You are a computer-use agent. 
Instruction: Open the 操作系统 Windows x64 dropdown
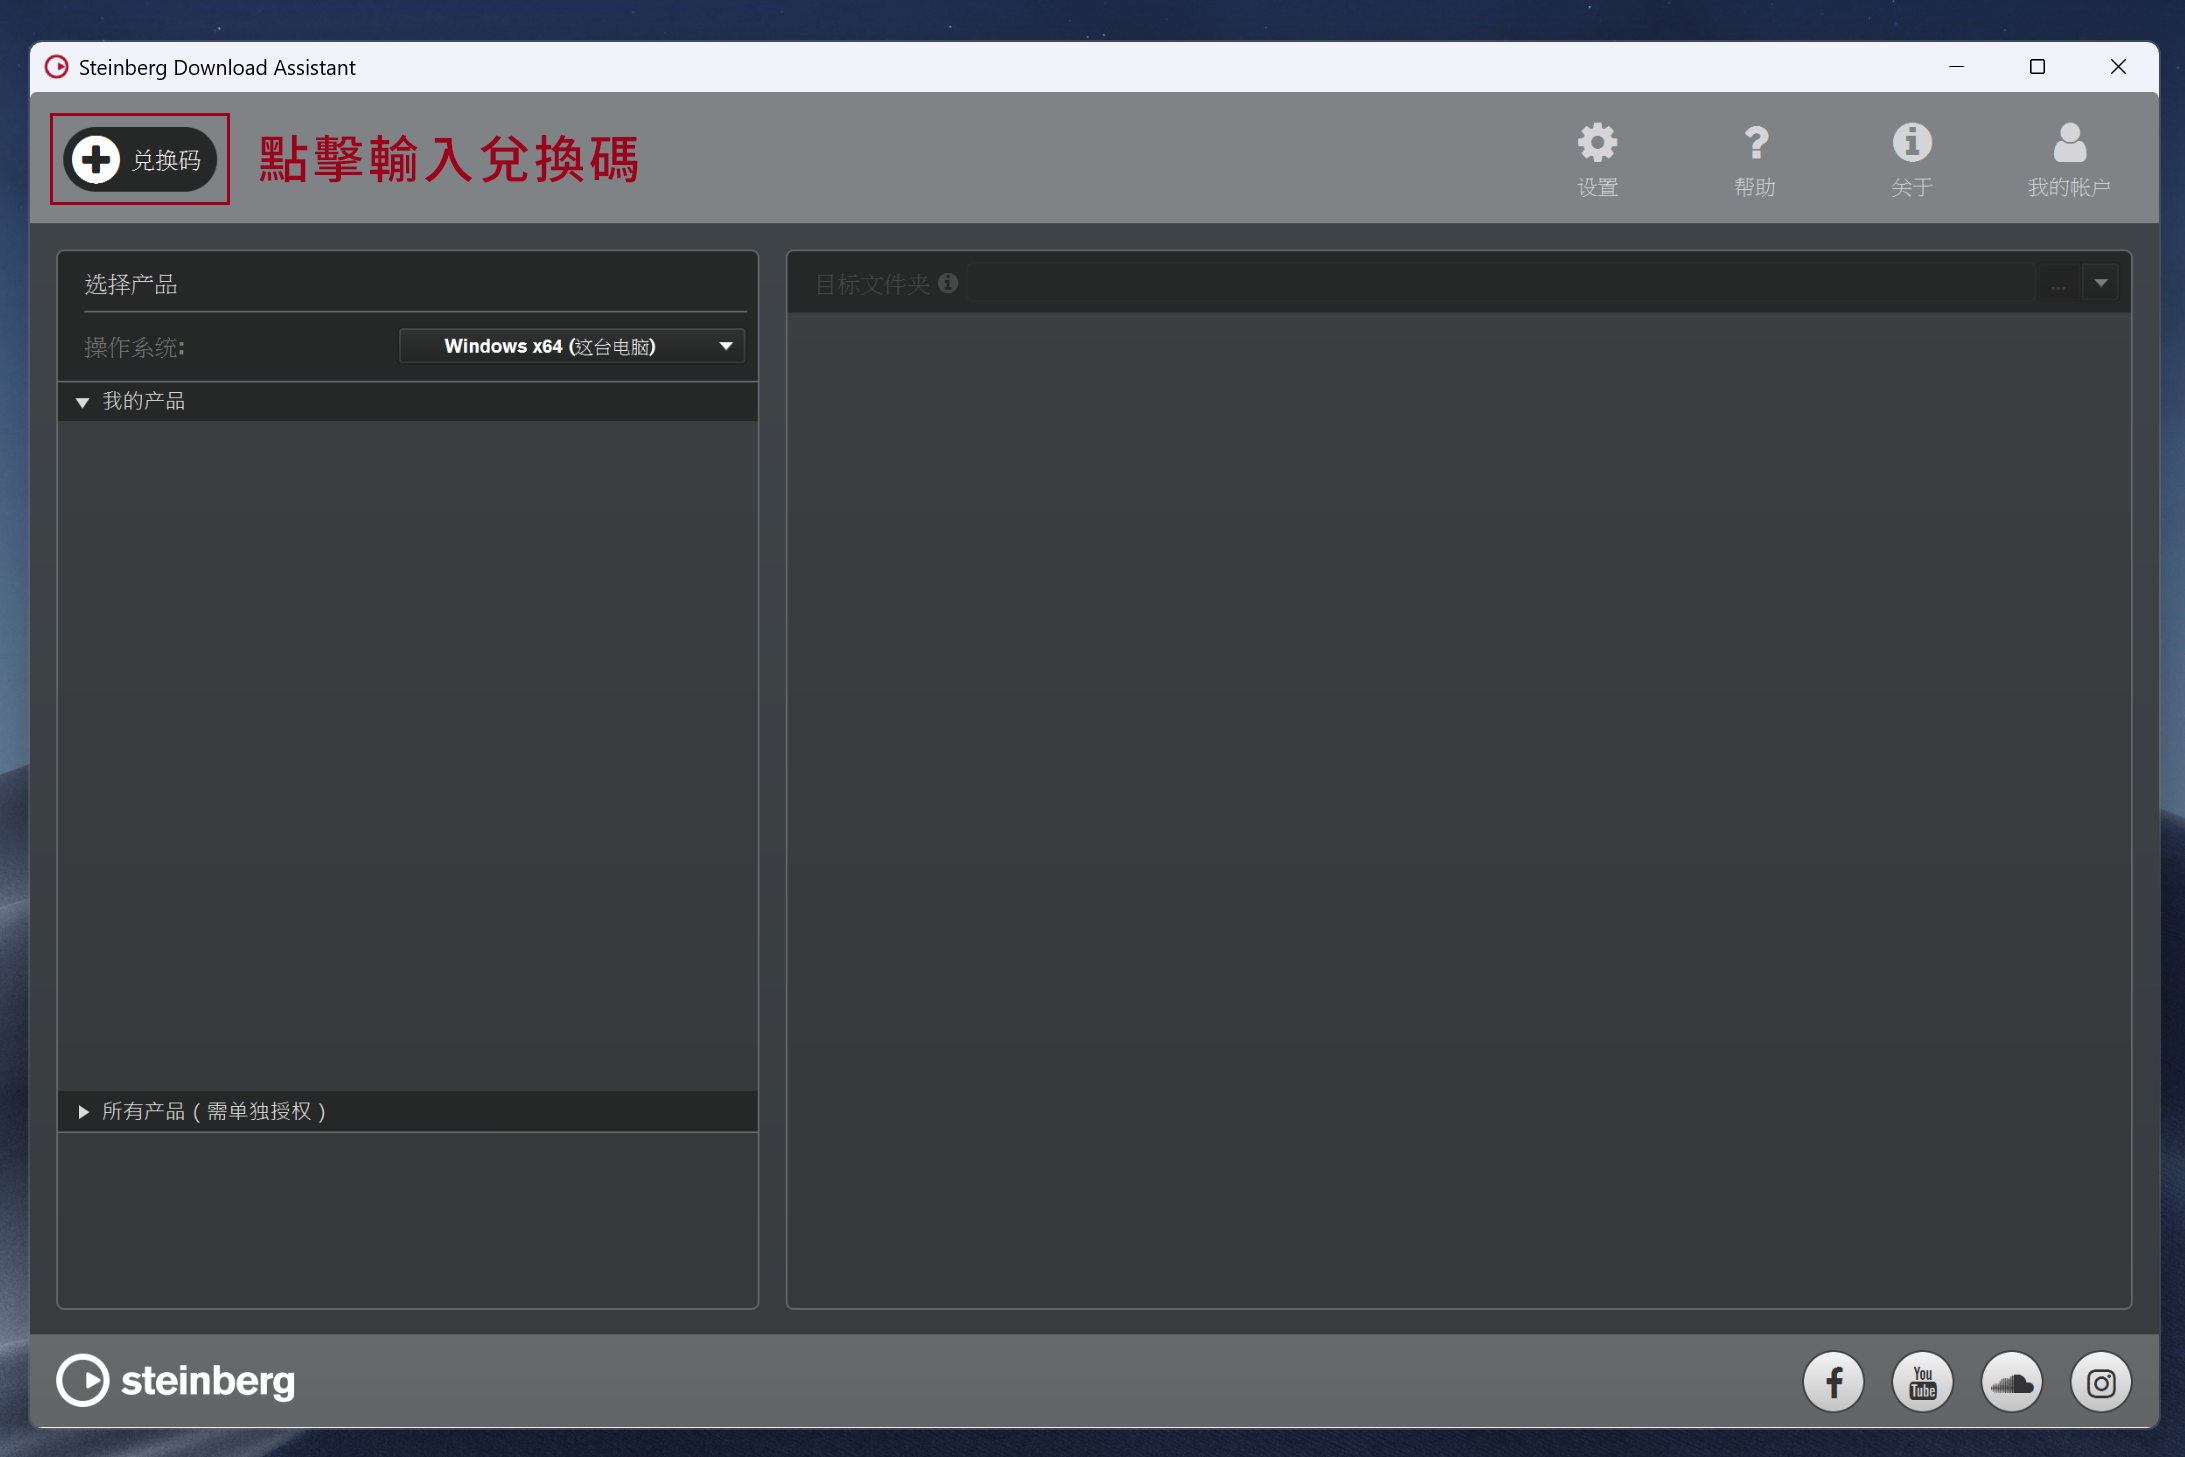click(x=572, y=346)
